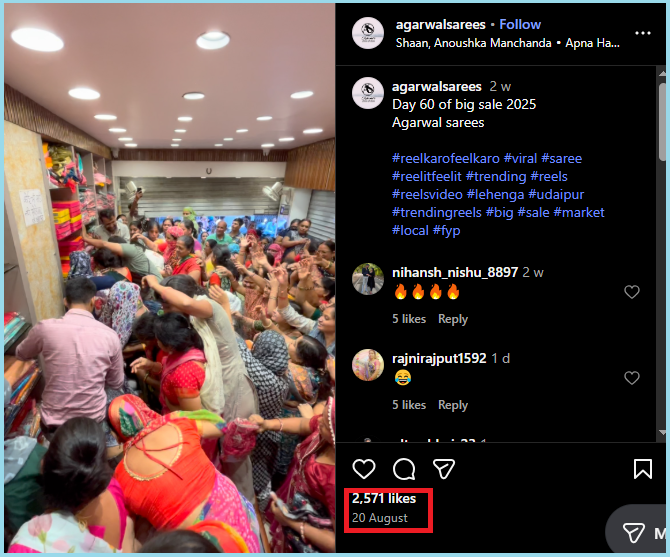Follow the agarwalsarees account

coord(520,24)
